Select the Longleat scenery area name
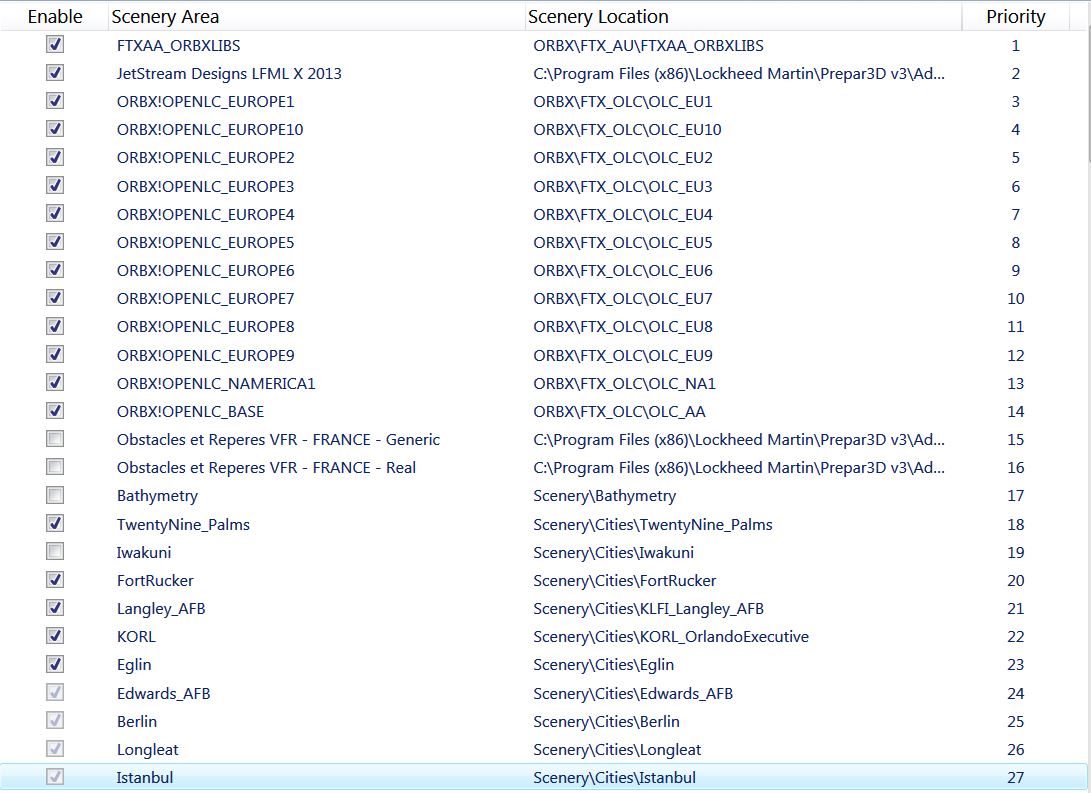This screenshot has height=793, width=1091. (148, 750)
